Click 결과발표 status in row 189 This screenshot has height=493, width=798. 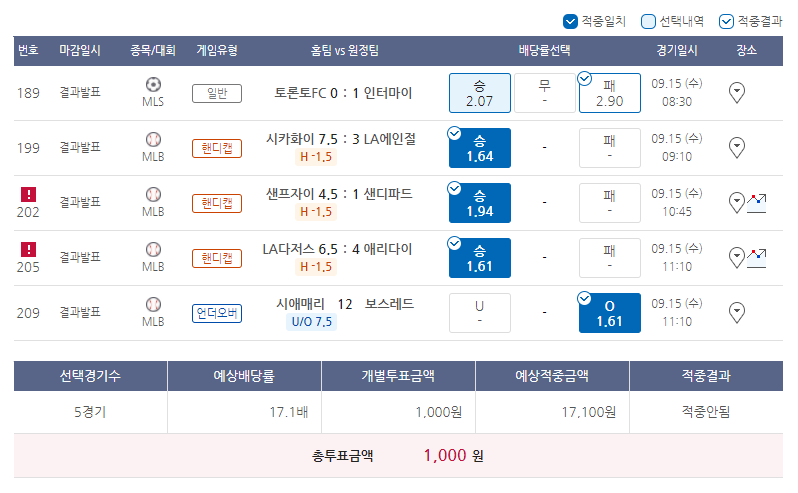click(x=80, y=93)
